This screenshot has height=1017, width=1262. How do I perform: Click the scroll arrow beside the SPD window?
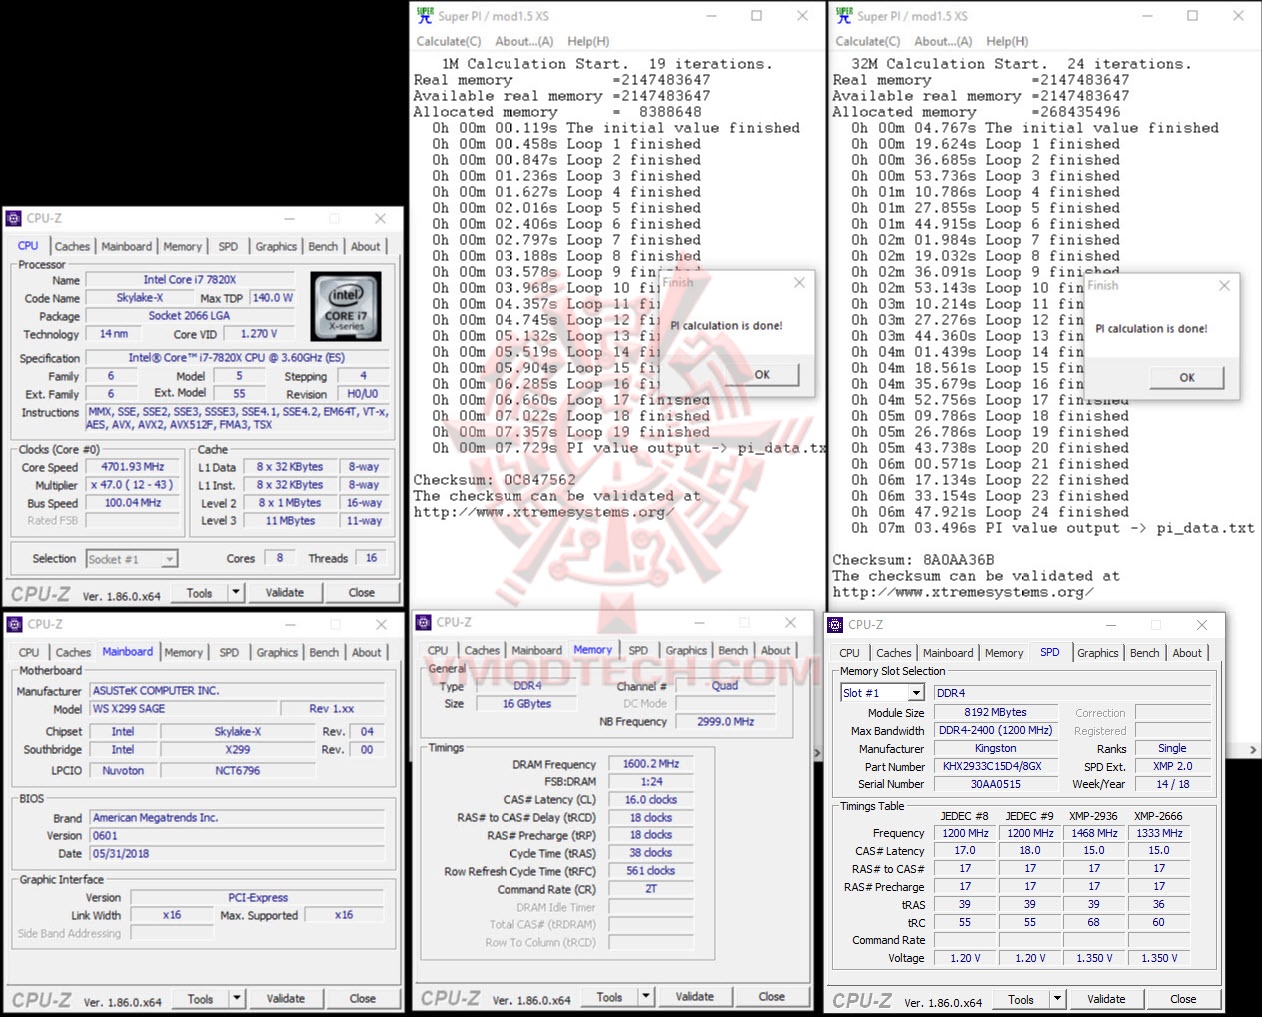click(x=1254, y=750)
